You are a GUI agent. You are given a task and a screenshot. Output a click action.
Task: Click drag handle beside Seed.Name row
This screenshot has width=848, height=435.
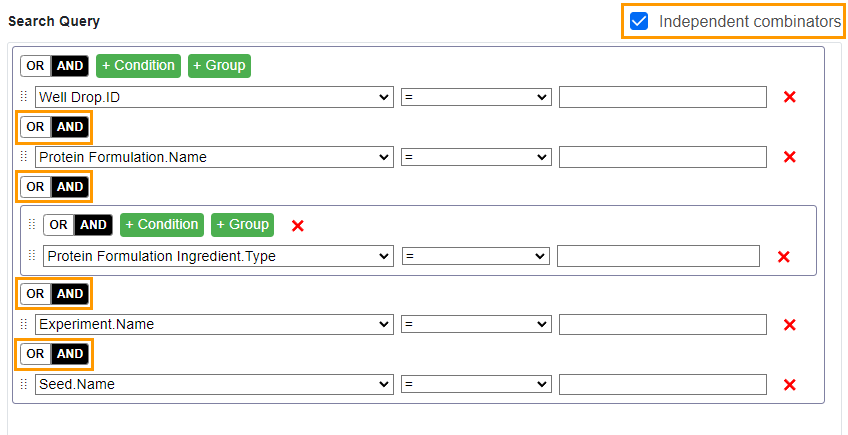[x=24, y=385]
